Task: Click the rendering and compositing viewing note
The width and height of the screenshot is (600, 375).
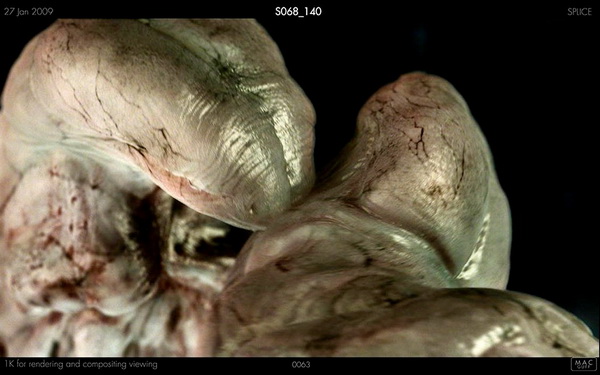Action: (81, 364)
